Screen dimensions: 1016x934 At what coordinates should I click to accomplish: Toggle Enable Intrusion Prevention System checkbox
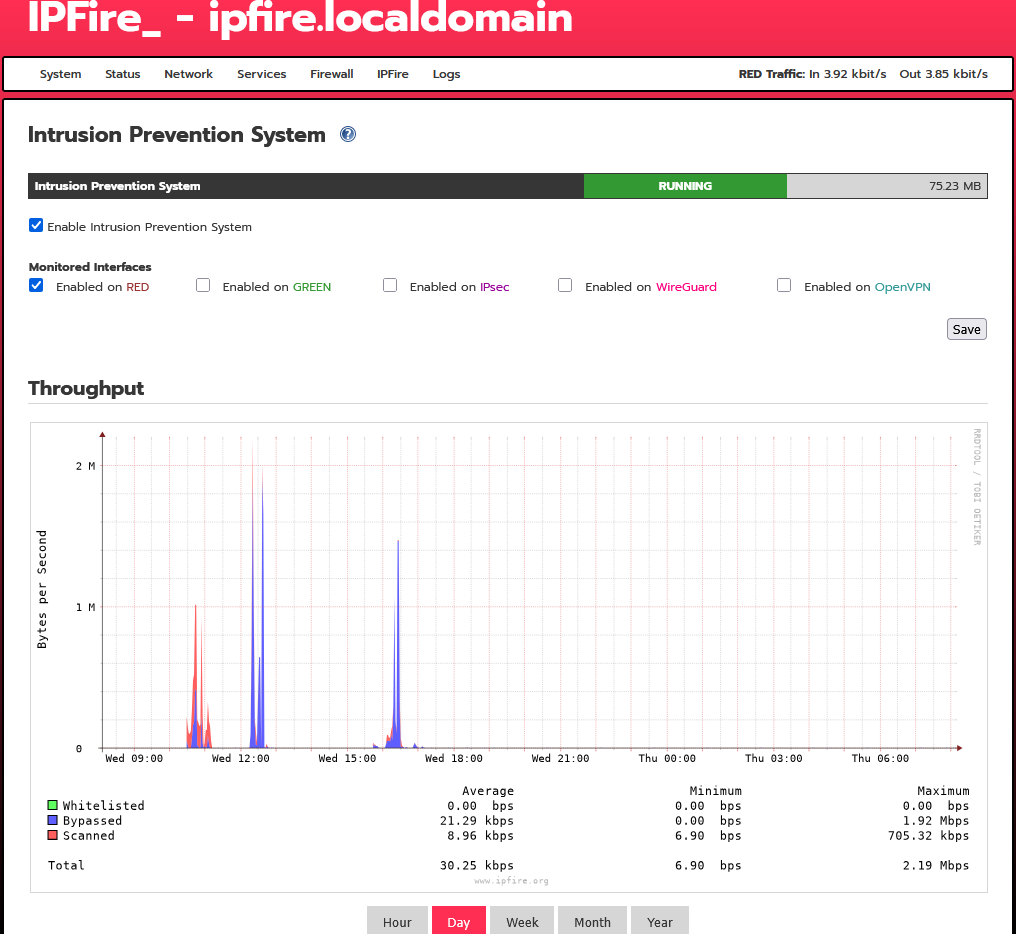(36, 226)
